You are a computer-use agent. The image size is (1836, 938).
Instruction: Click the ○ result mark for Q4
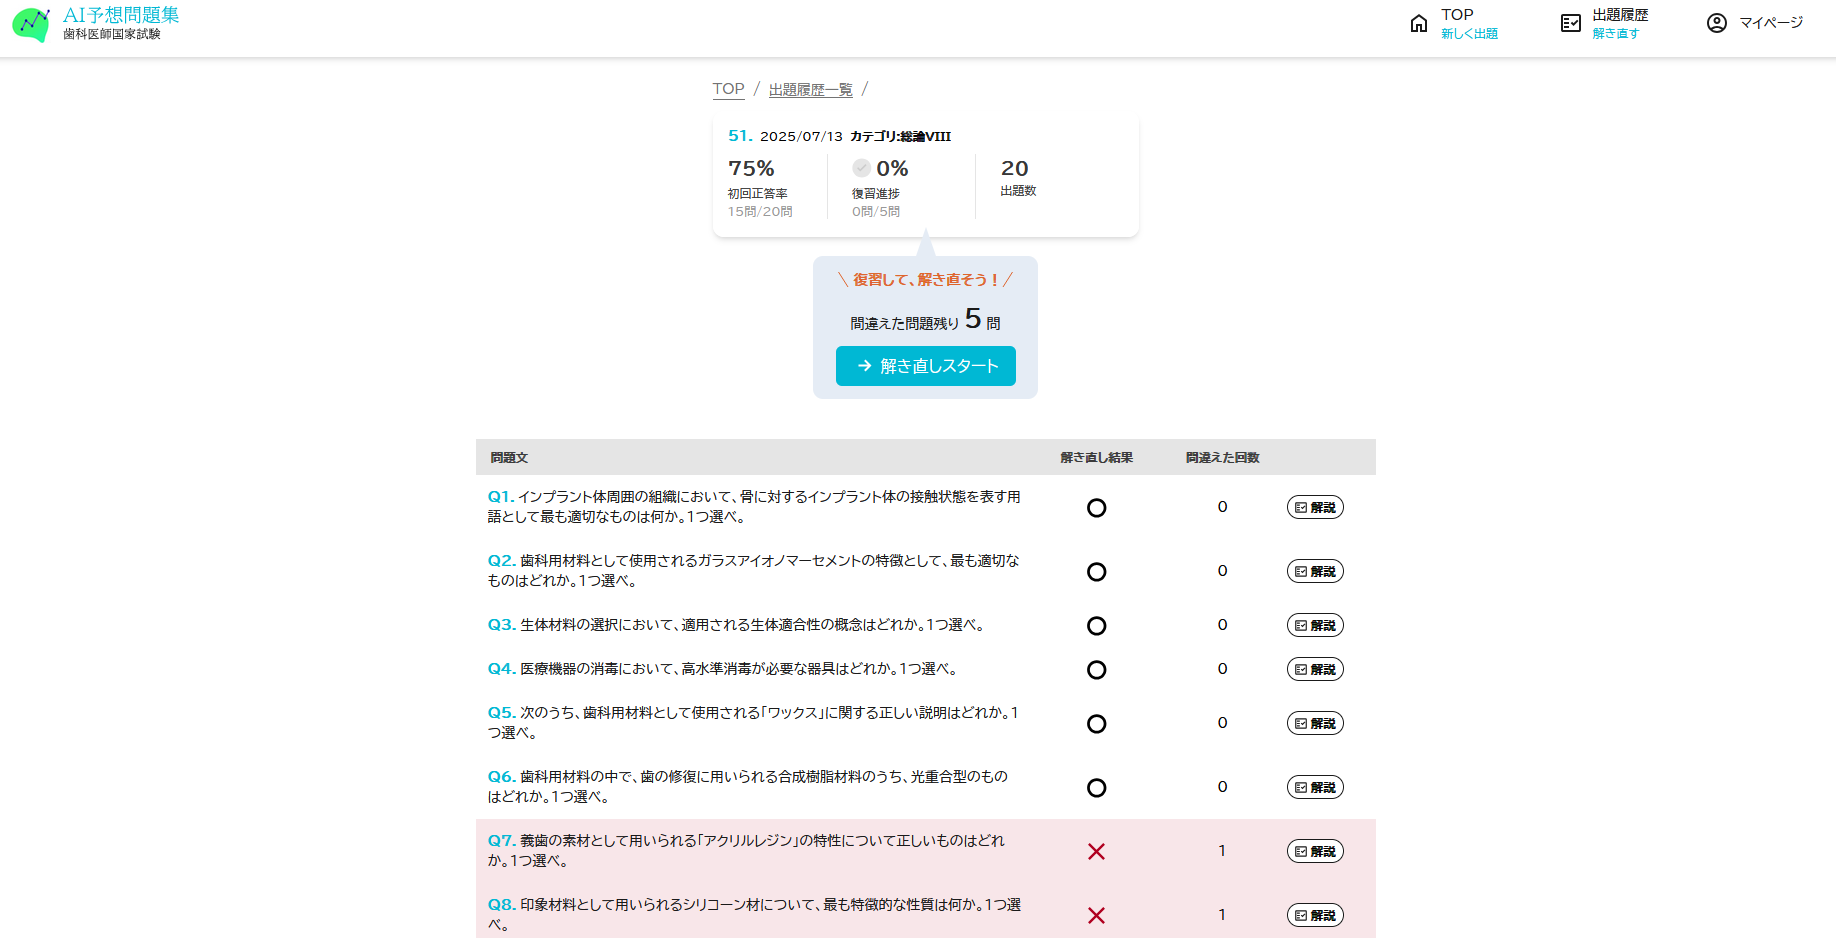click(x=1097, y=669)
